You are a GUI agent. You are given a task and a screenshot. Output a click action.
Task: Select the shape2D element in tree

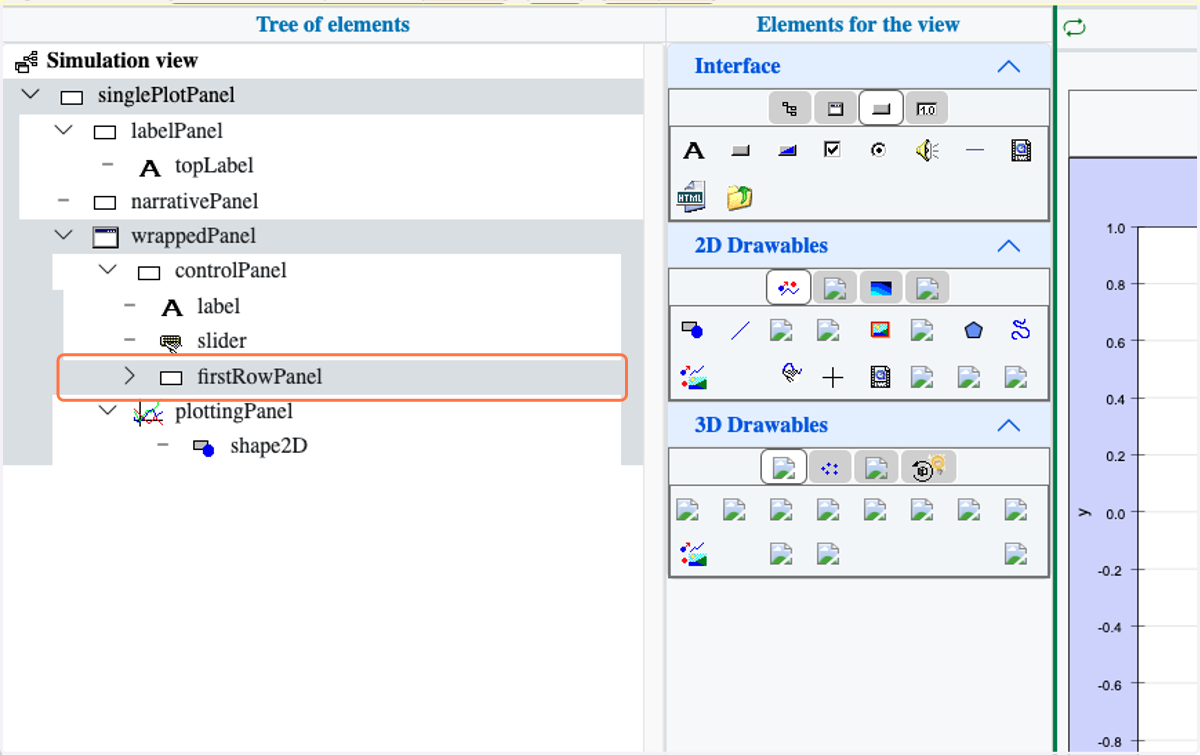[x=269, y=446]
